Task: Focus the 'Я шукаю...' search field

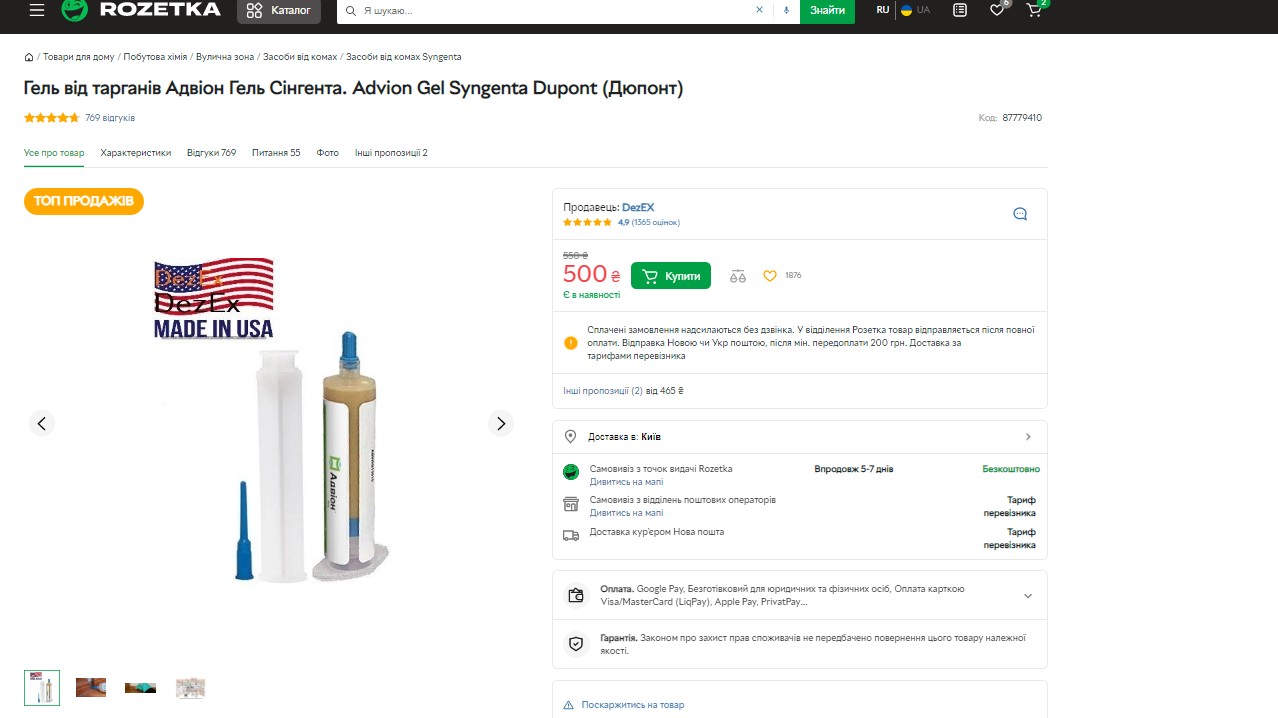Action: coord(555,10)
